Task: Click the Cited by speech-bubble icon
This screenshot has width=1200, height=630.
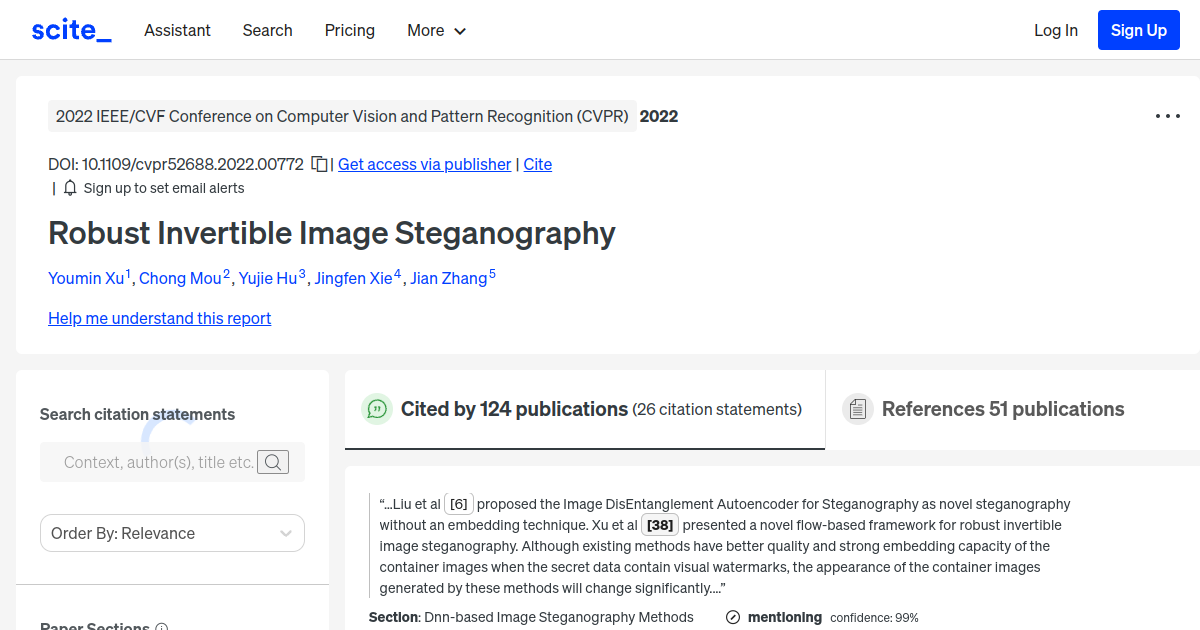Action: pos(376,409)
